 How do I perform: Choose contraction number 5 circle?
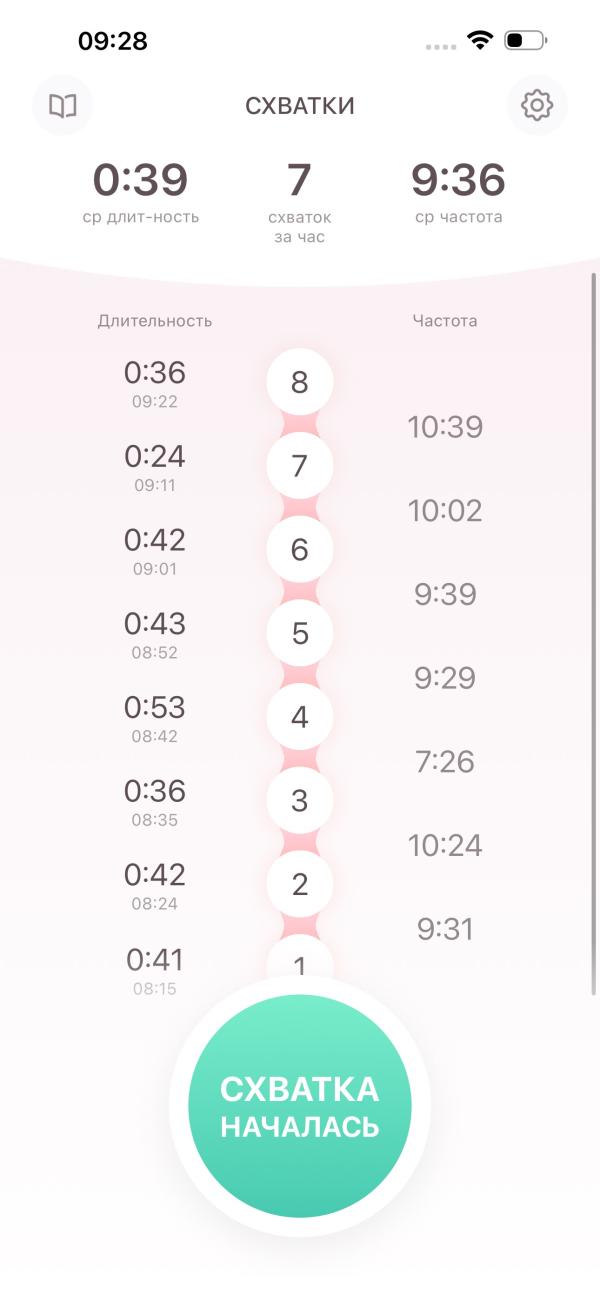(299, 634)
